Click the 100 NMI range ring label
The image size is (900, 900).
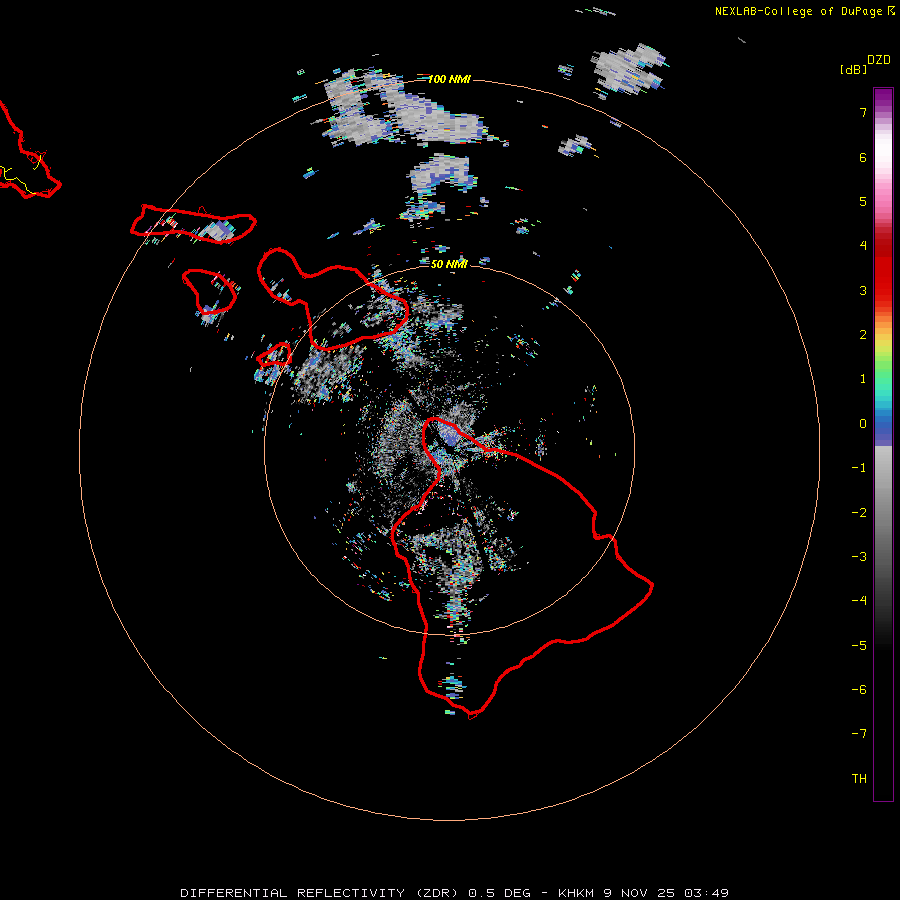pyautogui.click(x=449, y=79)
